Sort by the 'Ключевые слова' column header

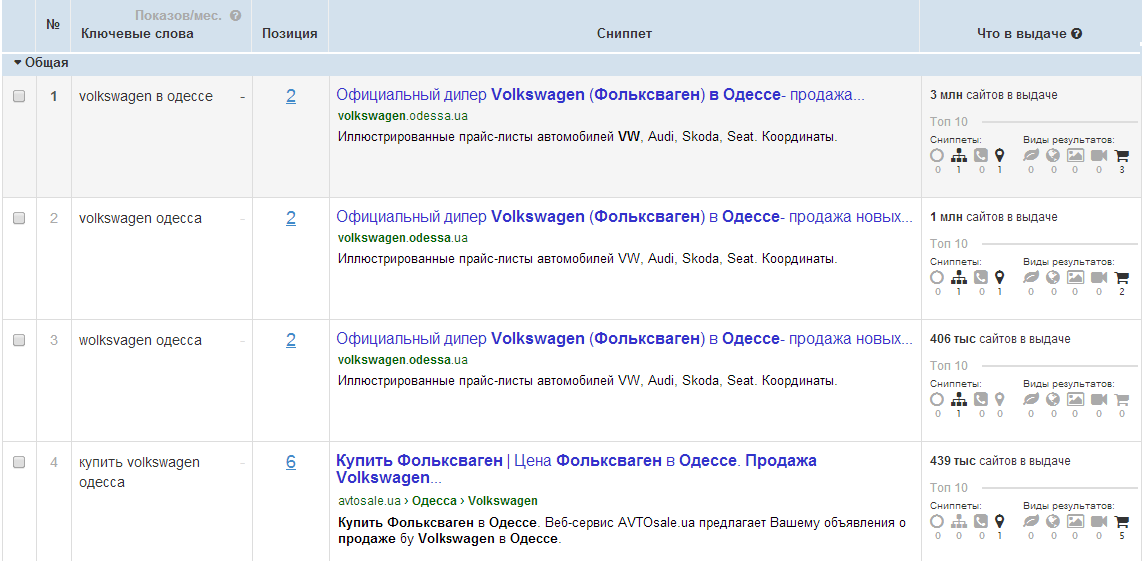[x=138, y=34]
